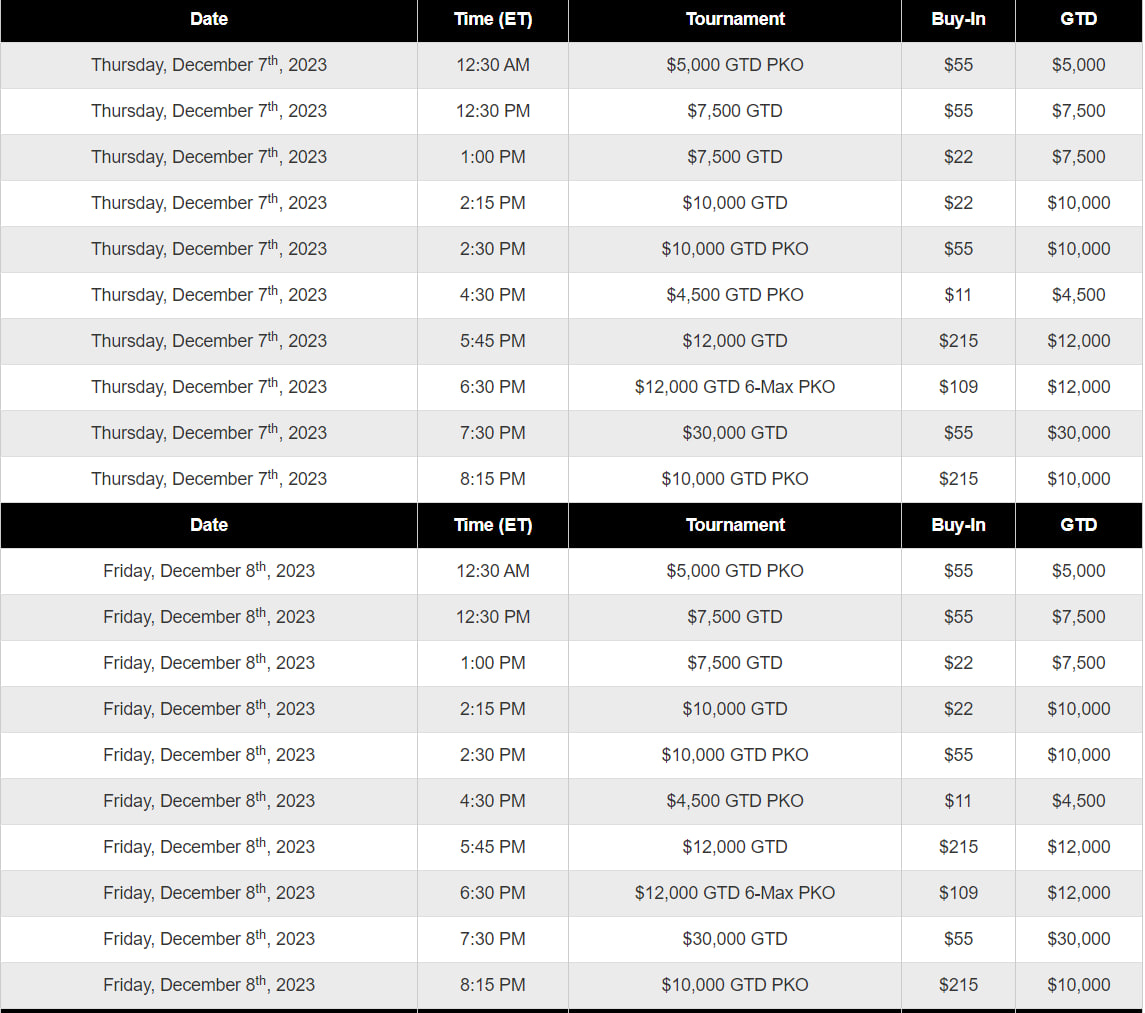
Task: Click the Tournament header above Thursday rows
Action: (x=735, y=19)
